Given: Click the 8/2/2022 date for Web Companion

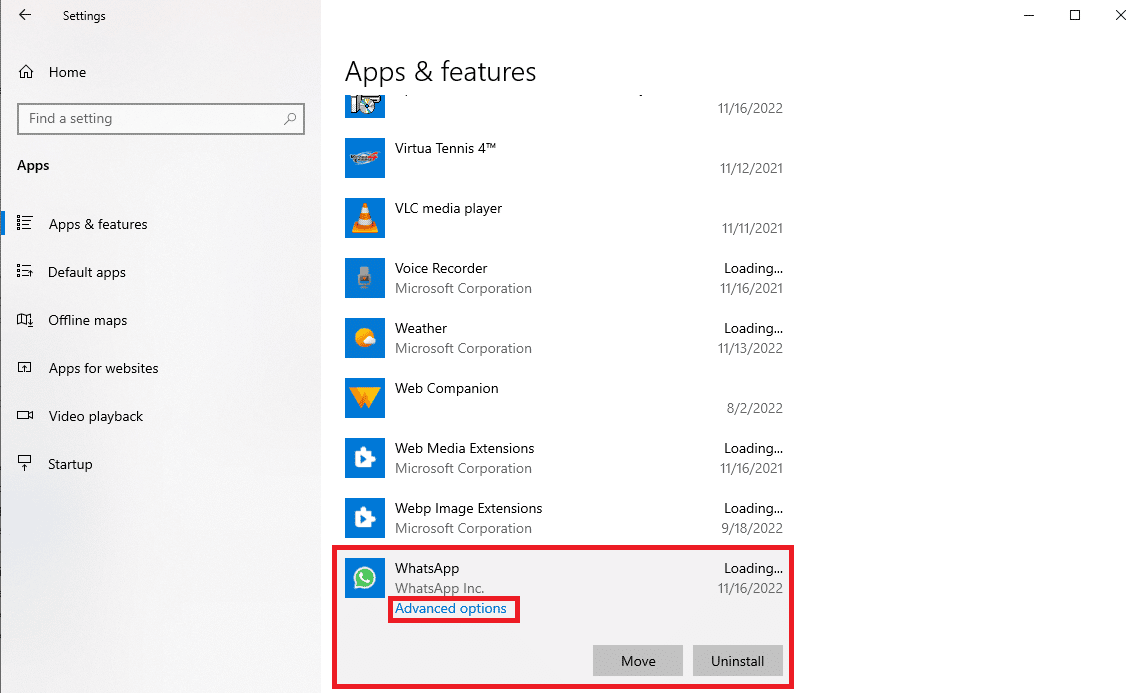Looking at the screenshot, I should [754, 408].
